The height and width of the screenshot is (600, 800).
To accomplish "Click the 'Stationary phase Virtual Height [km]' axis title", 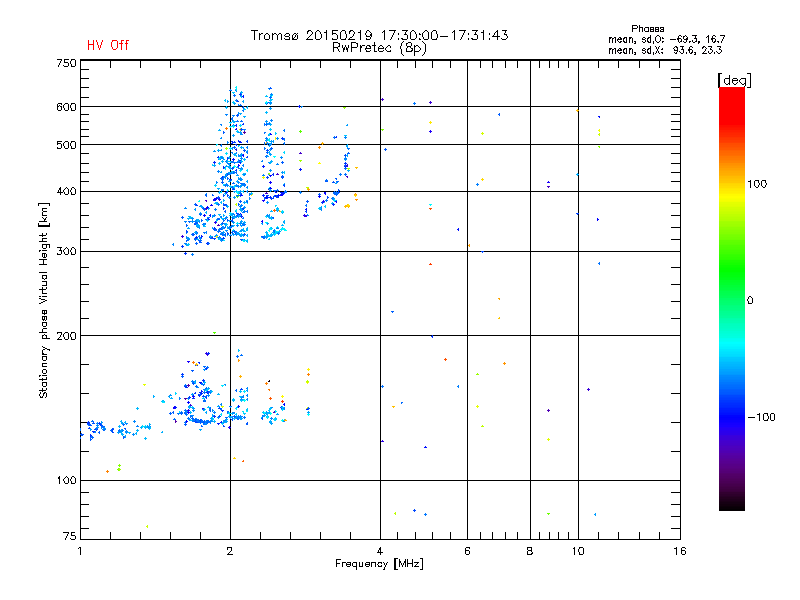I will pyautogui.click(x=44, y=300).
